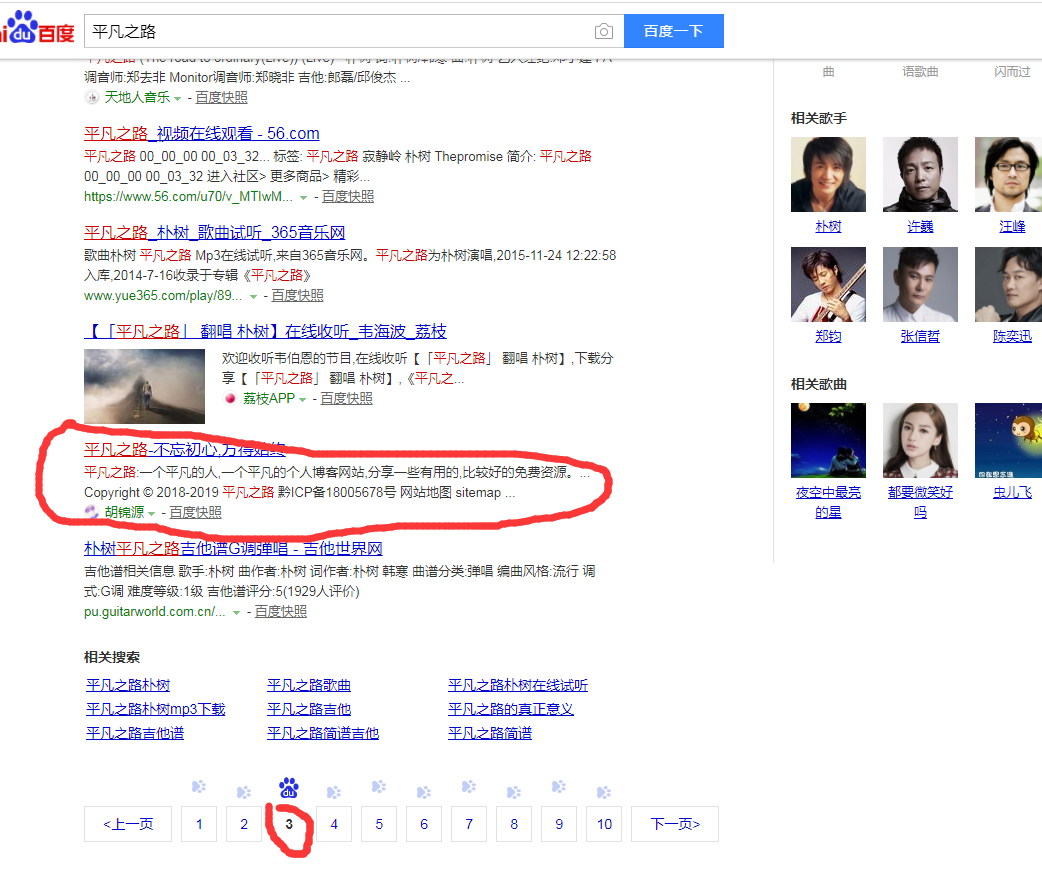Screen dimensions: 1042x875
Task: Open related search 平凡之路的真正意义
Action: pos(510,709)
